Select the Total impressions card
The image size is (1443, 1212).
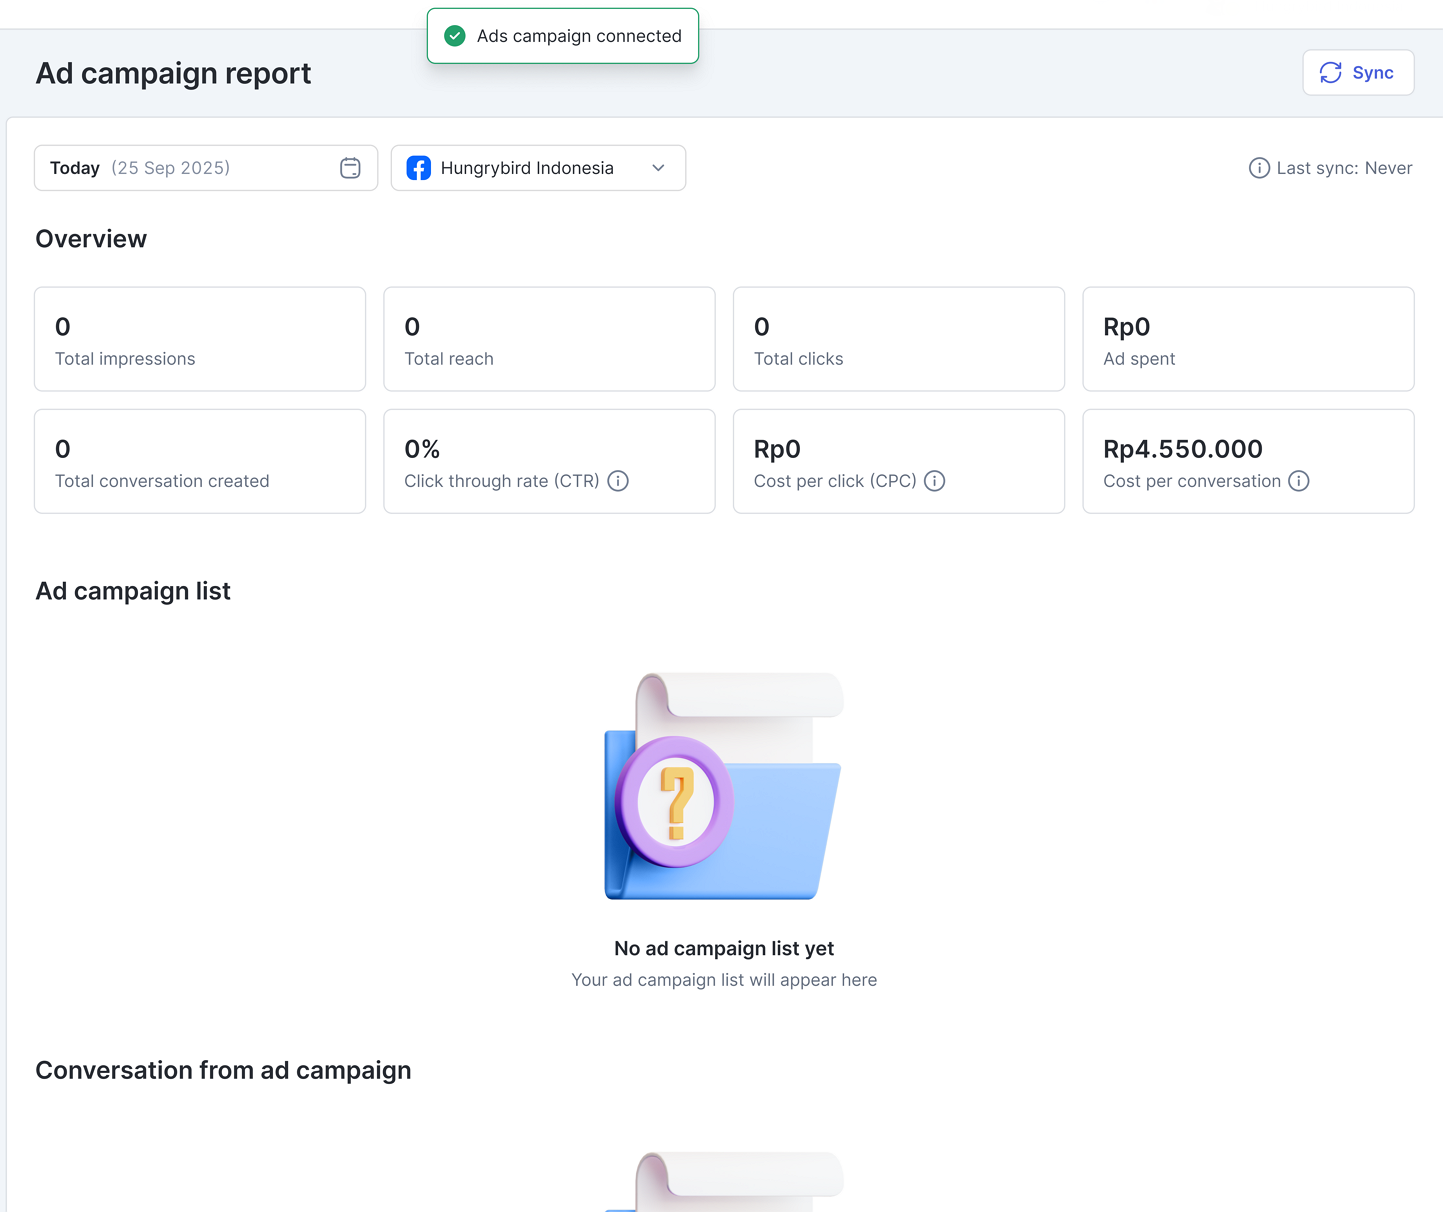[x=200, y=339]
